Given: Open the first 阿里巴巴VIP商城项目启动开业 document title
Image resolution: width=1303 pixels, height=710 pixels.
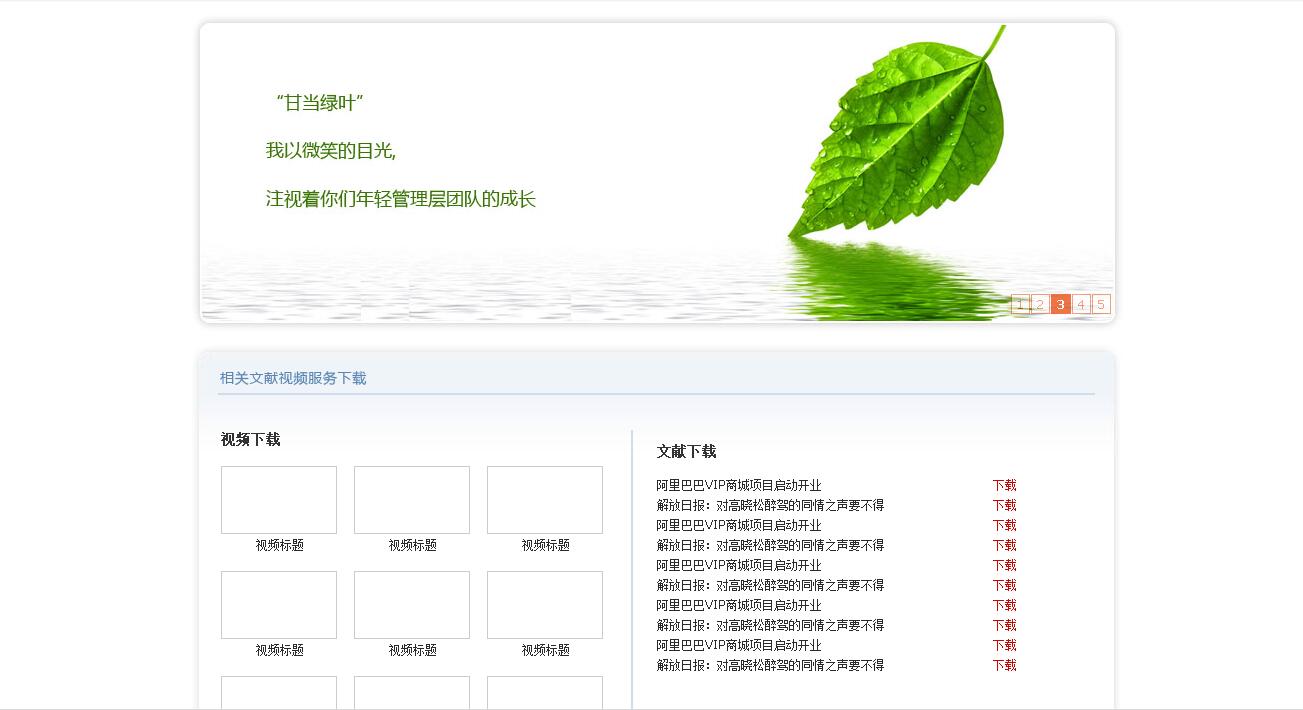Looking at the screenshot, I should click(x=739, y=486).
